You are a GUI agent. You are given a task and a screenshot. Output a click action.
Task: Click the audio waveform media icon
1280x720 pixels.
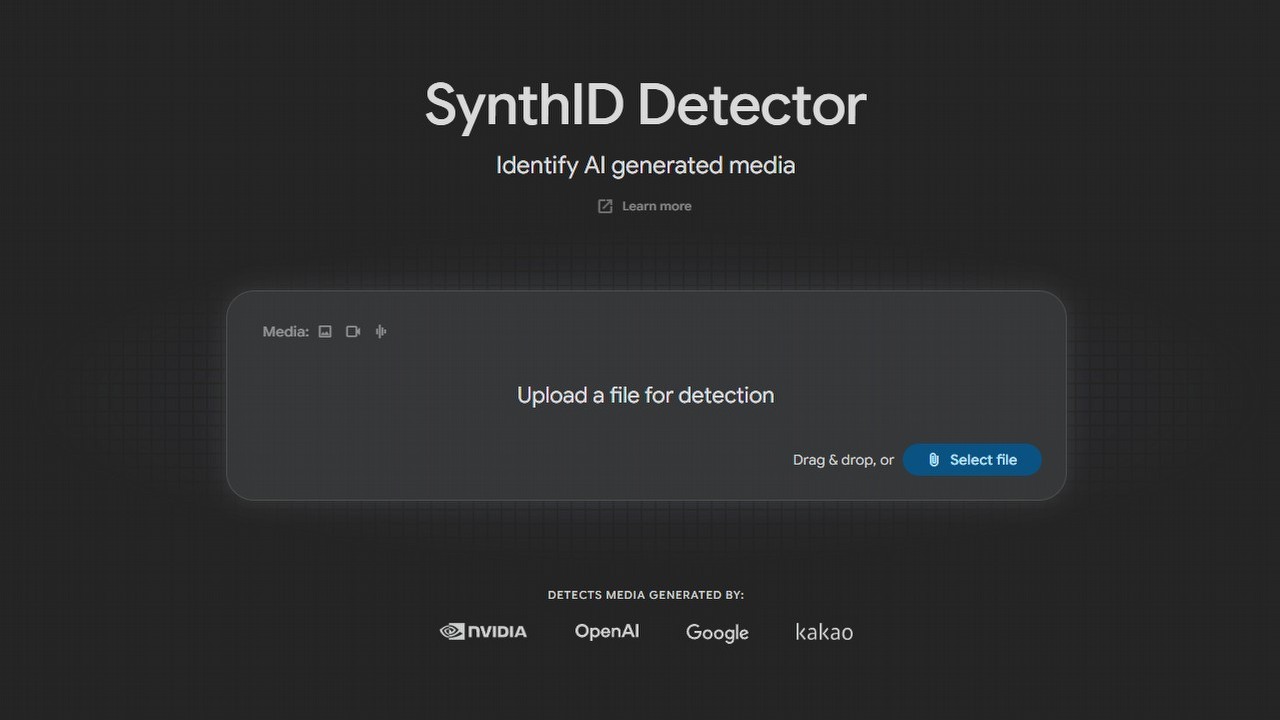pyautogui.click(x=381, y=331)
